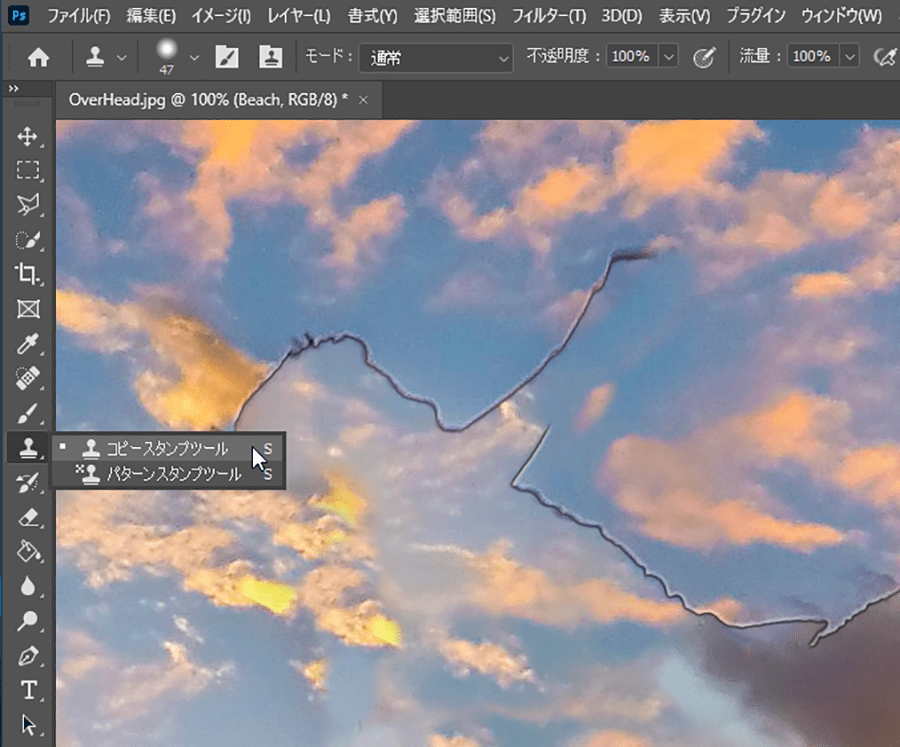The image size is (900, 747).
Task: Toggle the brush settings panel button
Action: (227, 58)
